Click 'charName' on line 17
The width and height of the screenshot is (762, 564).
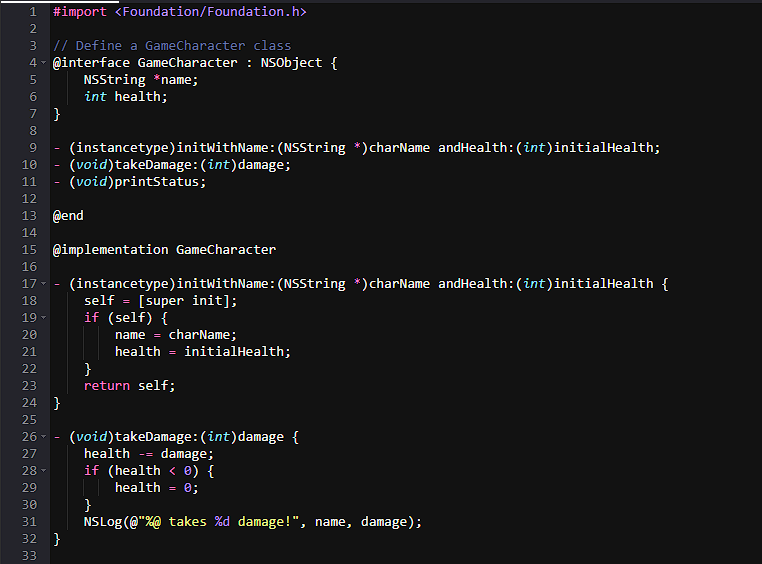pyautogui.click(x=399, y=284)
